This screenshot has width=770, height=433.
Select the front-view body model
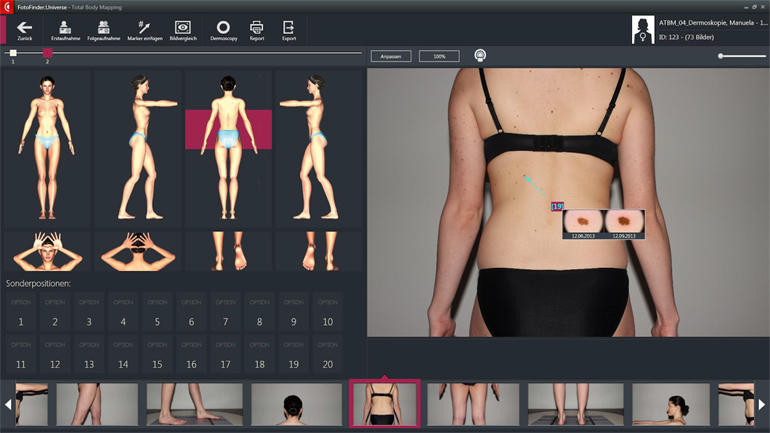point(46,148)
